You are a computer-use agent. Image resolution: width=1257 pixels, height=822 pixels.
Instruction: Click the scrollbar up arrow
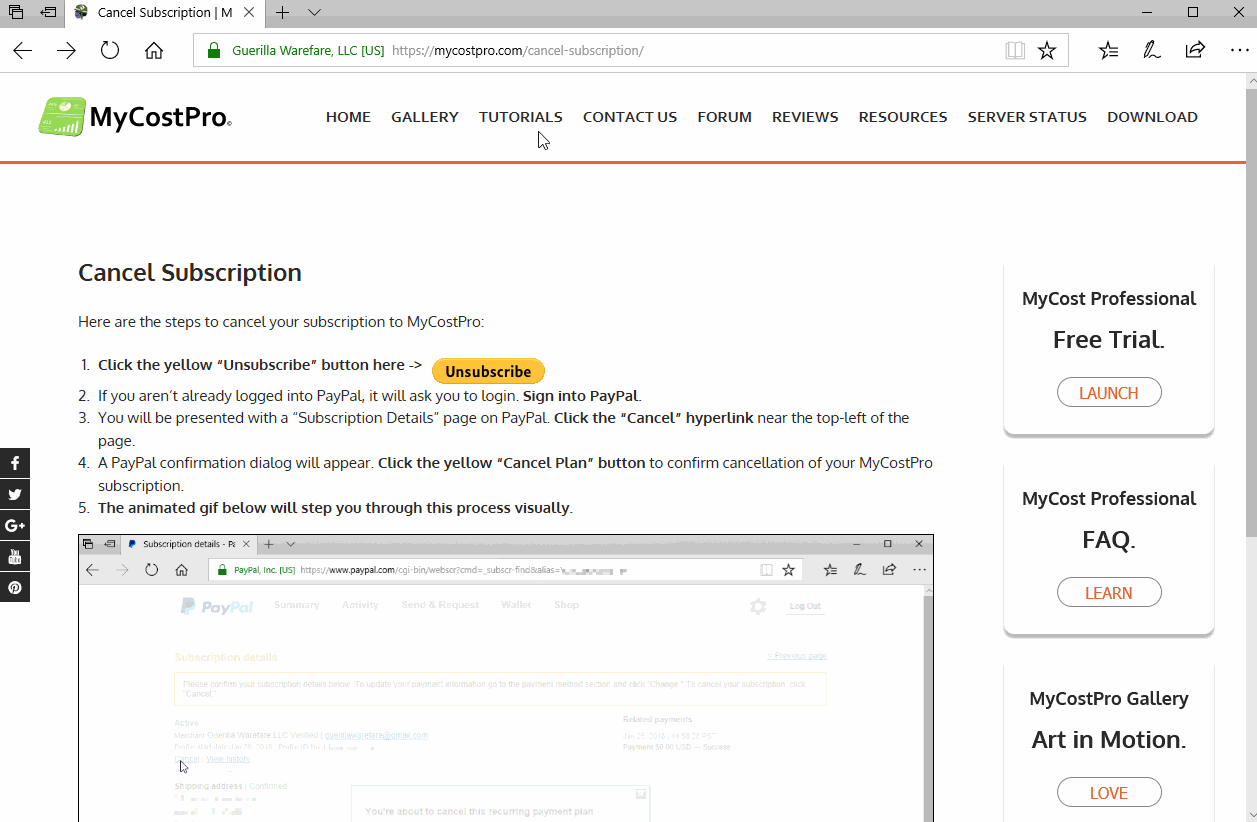1250,81
